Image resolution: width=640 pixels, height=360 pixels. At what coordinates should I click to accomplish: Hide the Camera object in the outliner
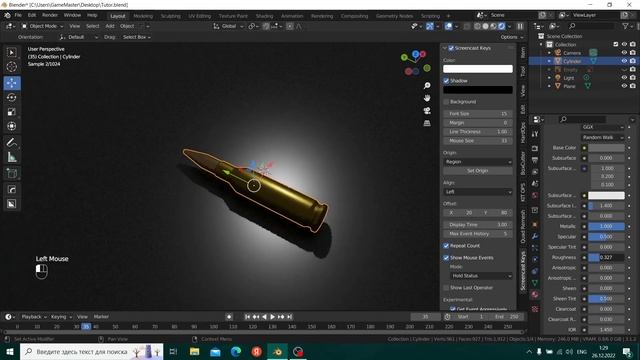[624, 53]
